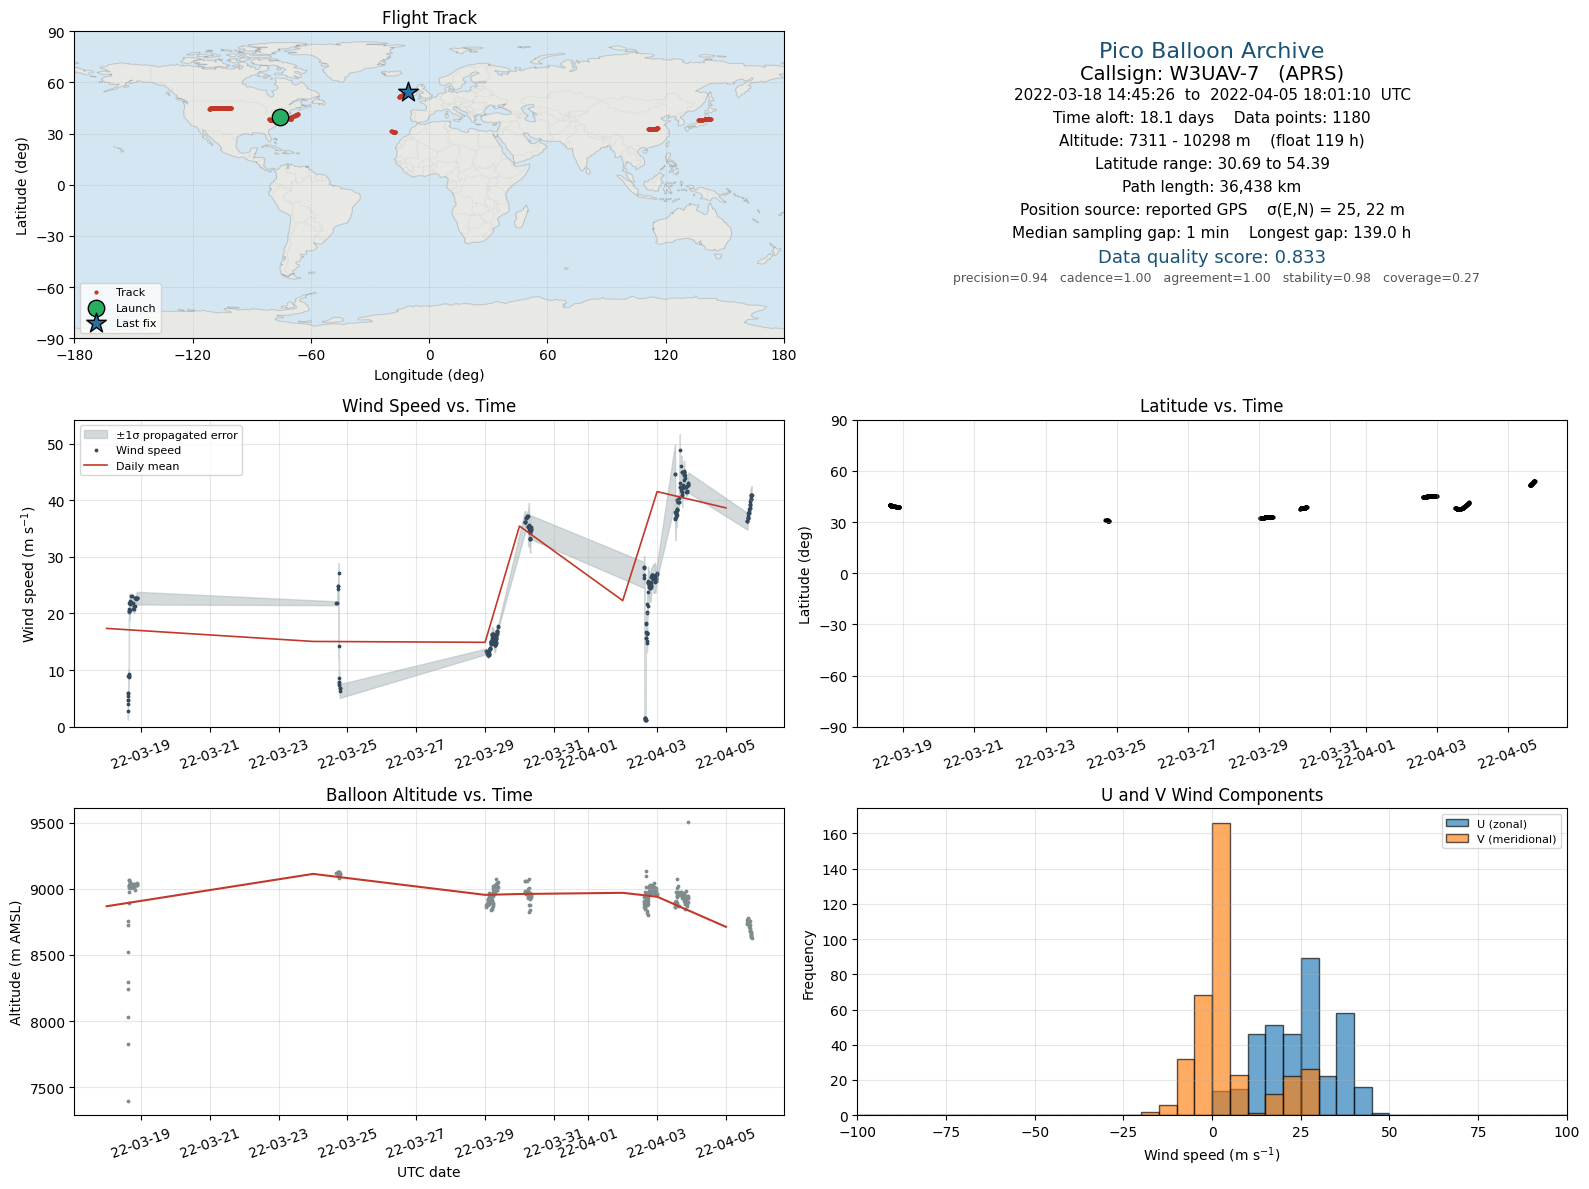The height and width of the screenshot is (1189, 1589).
Task: Click the "U and V Wind Components" plot title
Action: 1211,795
